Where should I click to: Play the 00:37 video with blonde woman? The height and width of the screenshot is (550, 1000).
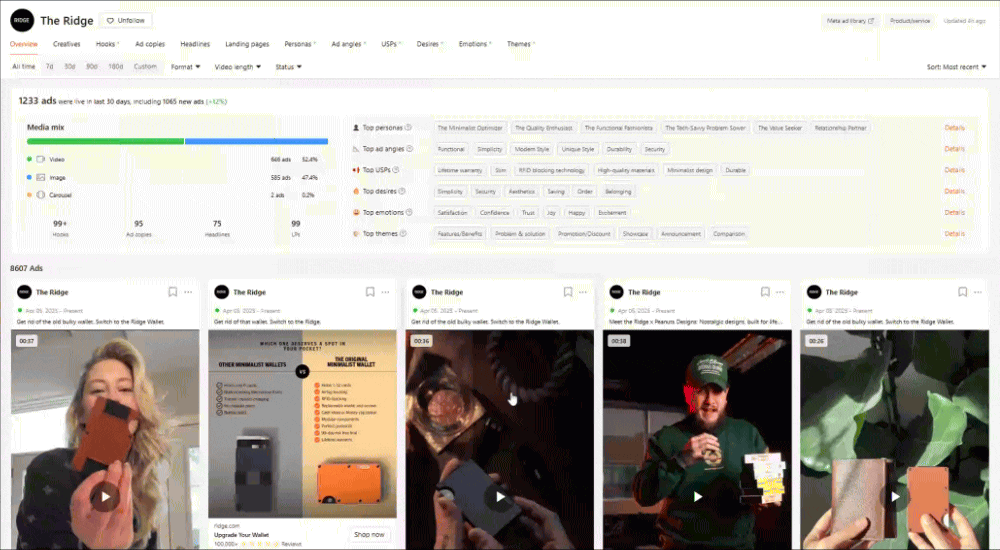click(105, 496)
